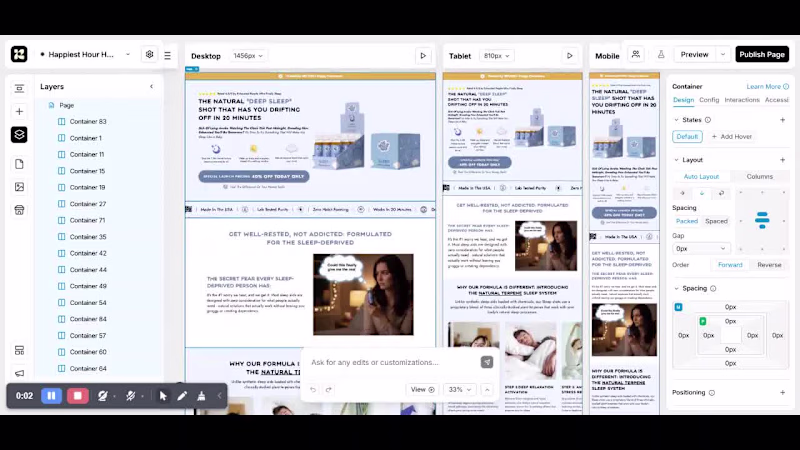Select the Default state button
The height and width of the screenshot is (450, 800).
(687, 137)
